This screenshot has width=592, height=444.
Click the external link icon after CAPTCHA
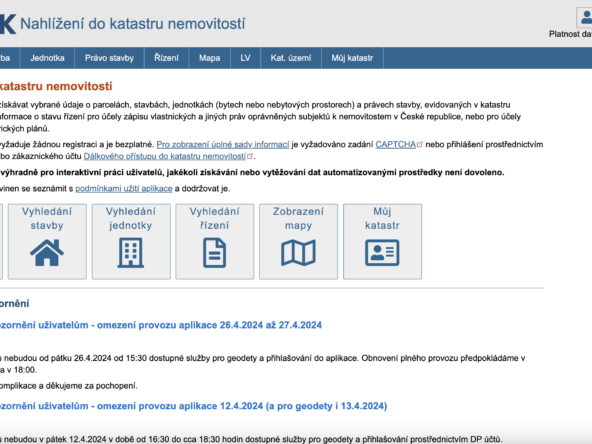point(420,145)
